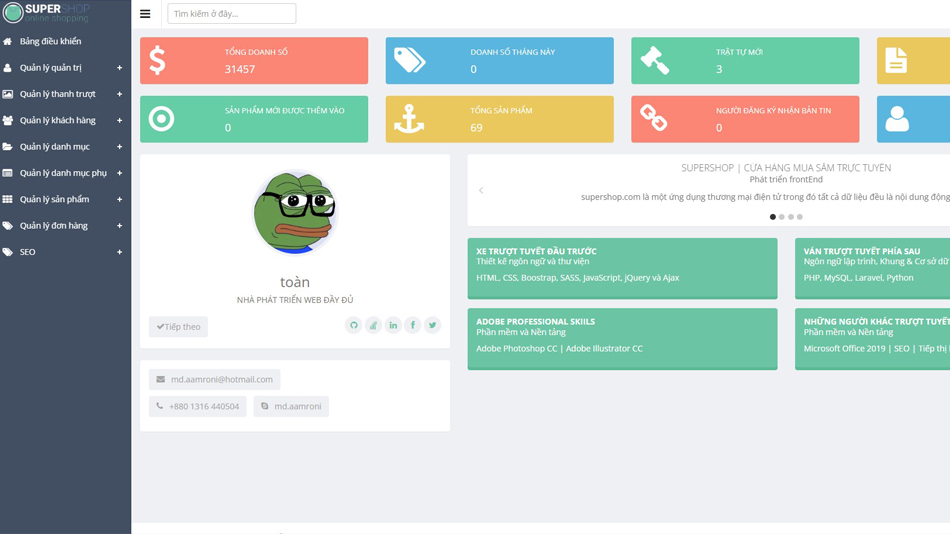Select the second carousel indicator dot
Image resolution: width=950 pixels, height=534 pixels.
(782, 217)
